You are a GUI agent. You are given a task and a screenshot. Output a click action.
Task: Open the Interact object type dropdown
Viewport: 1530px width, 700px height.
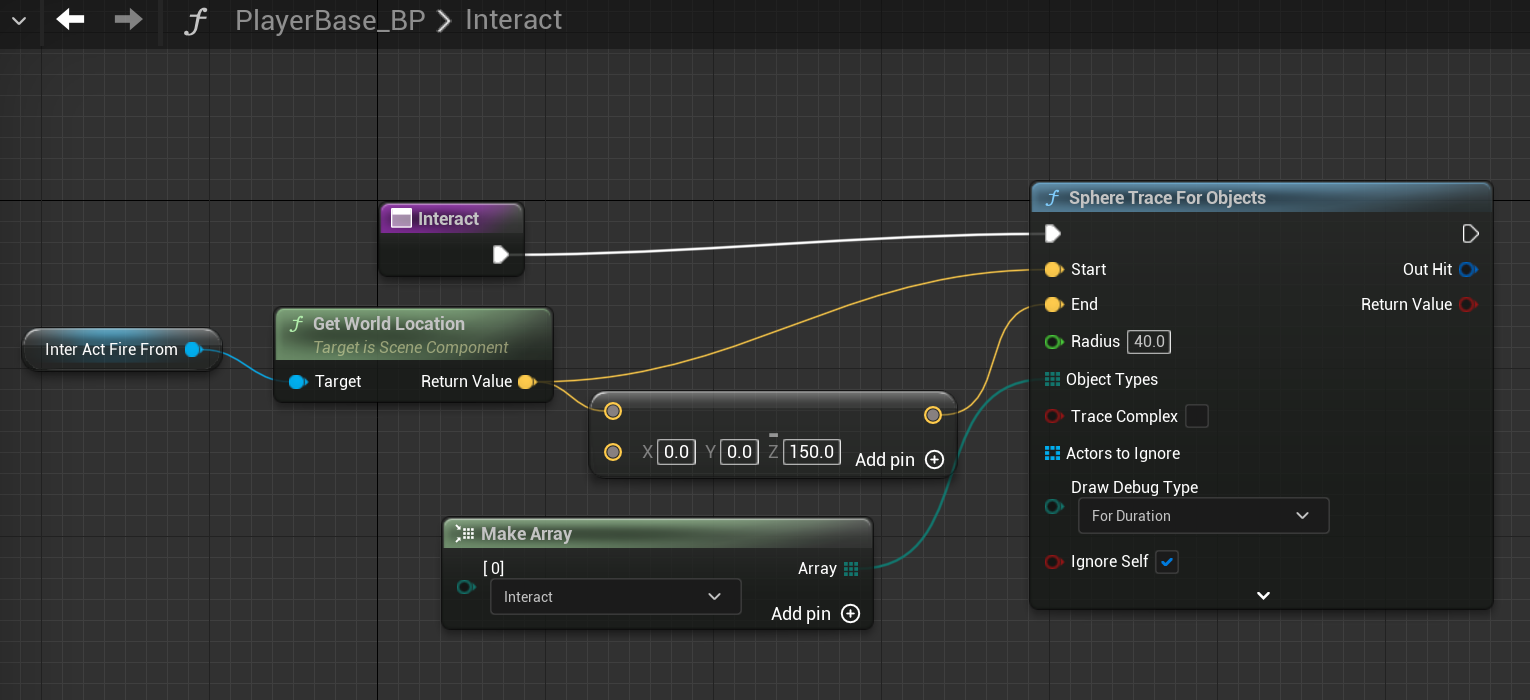[x=615, y=597]
